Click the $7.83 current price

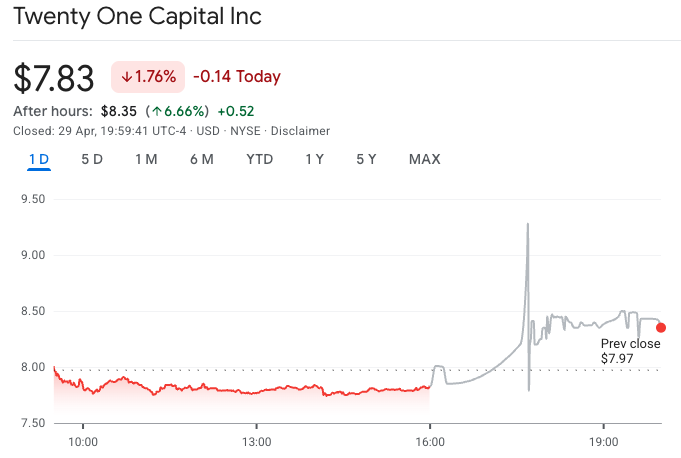[54, 77]
